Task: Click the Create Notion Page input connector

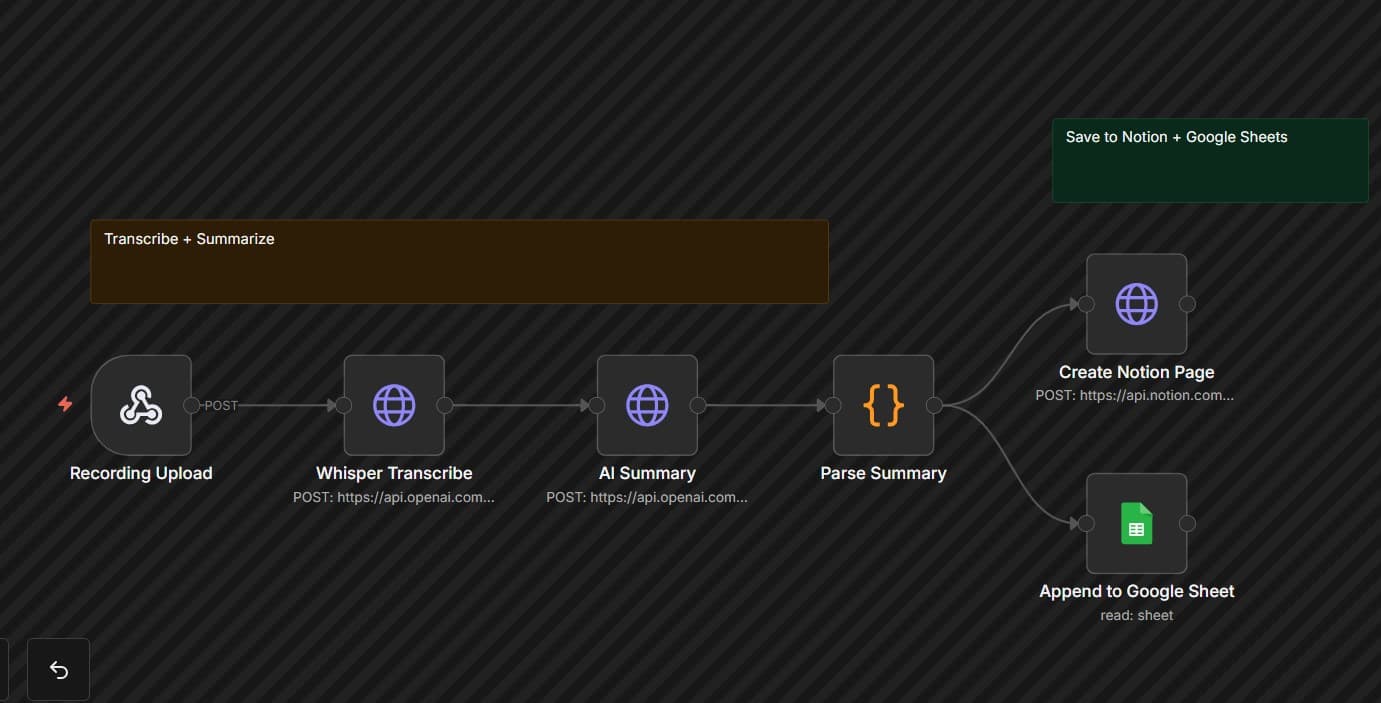Action: coord(1086,304)
